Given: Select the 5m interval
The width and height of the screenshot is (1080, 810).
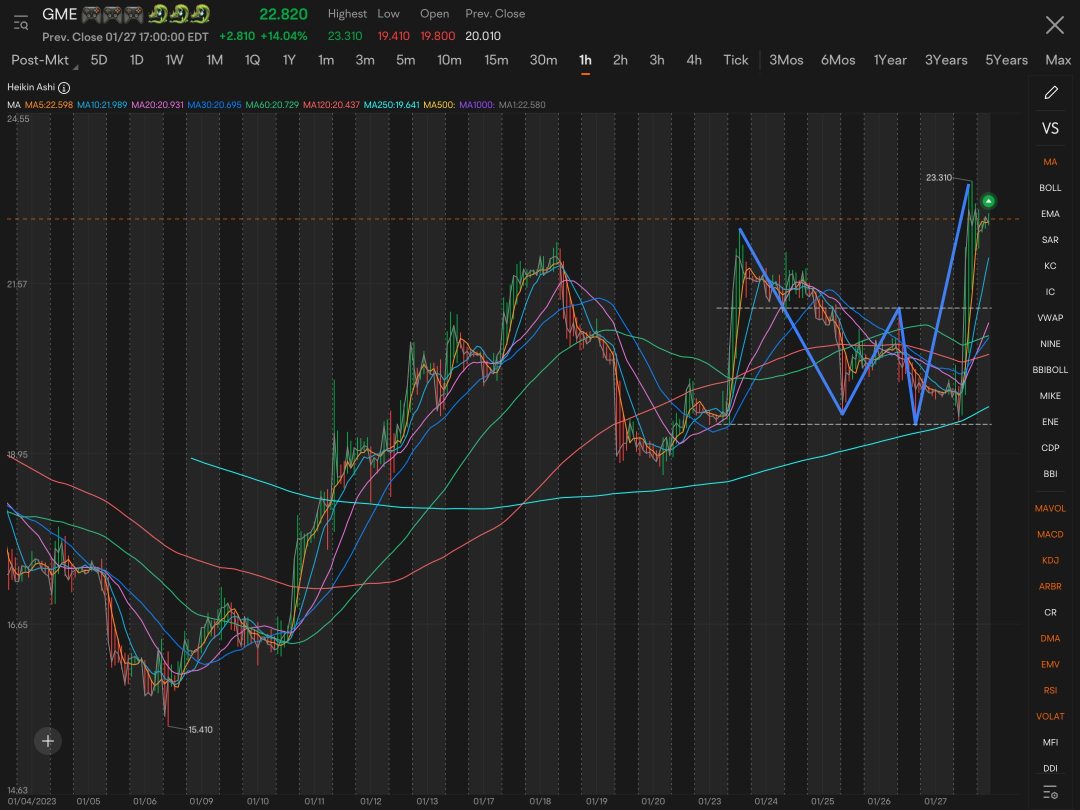Looking at the screenshot, I should point(406,60).
